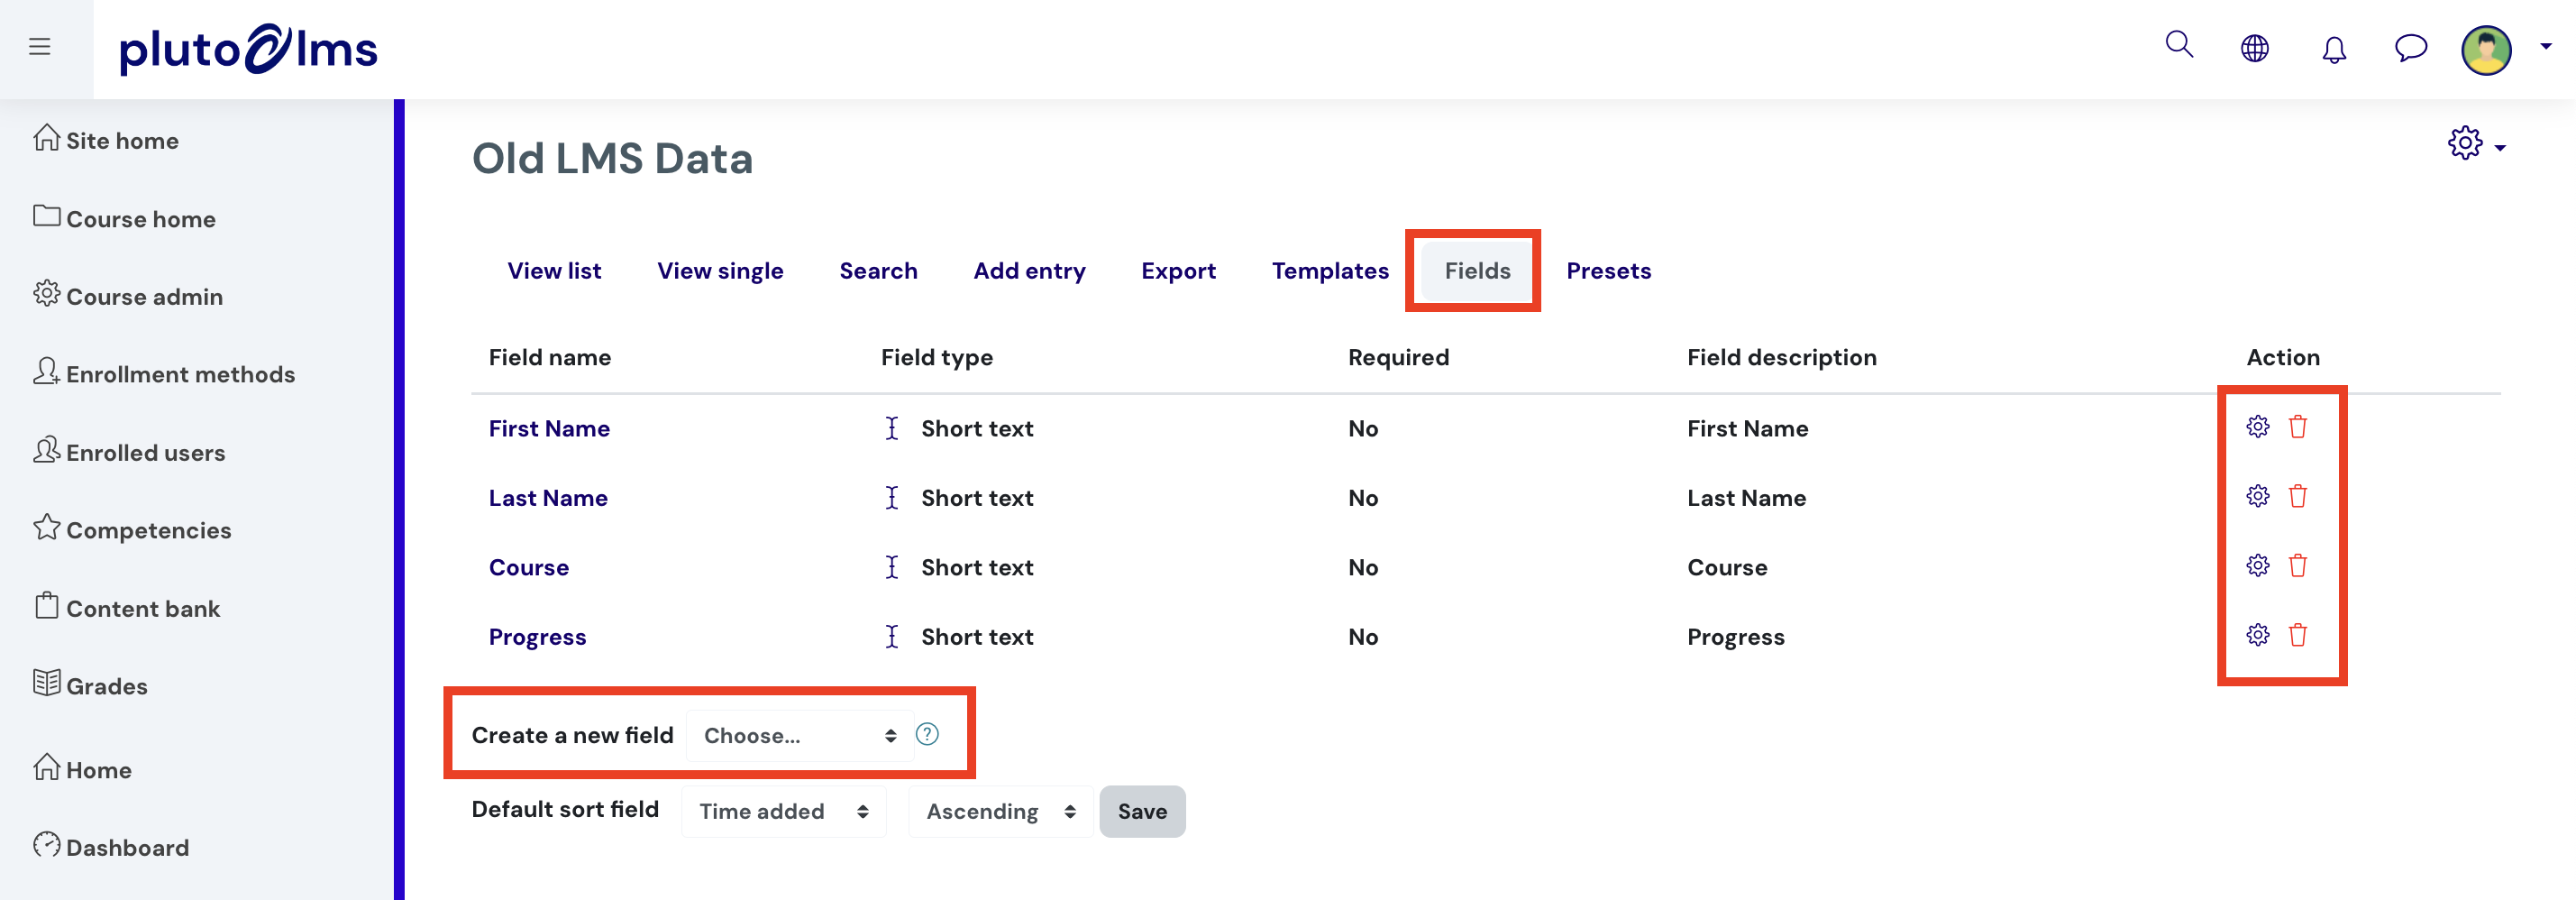This screenshot has height=900, width=2576.
Task: Click the Save button
Action: click(1142, 811)
